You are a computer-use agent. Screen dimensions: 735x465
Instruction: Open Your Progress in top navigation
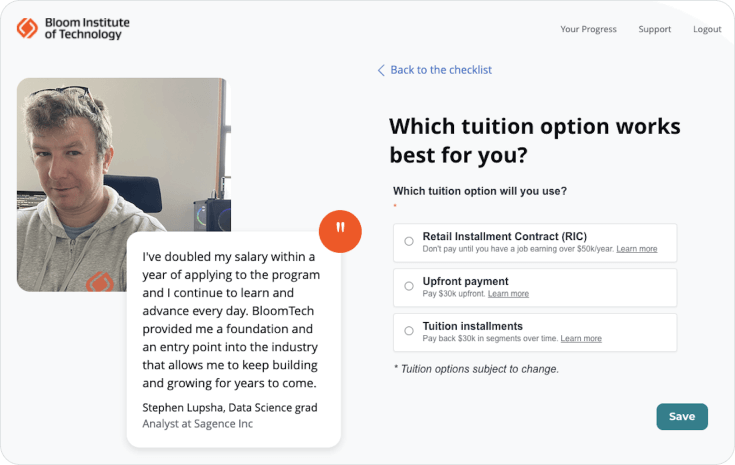pos(588,29)
